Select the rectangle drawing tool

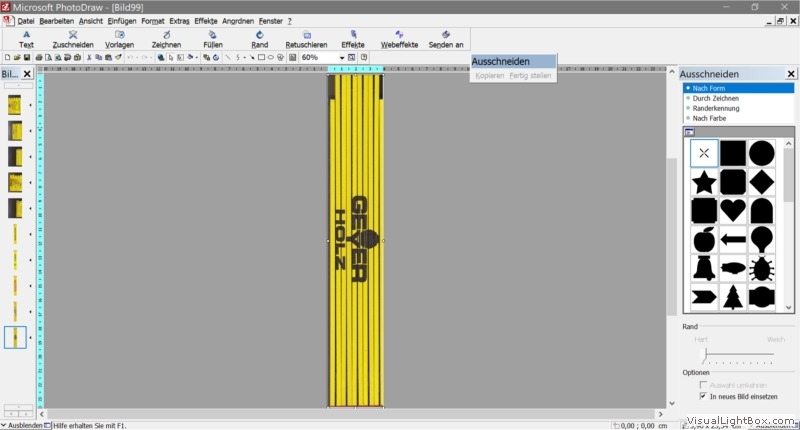point(261,58)
